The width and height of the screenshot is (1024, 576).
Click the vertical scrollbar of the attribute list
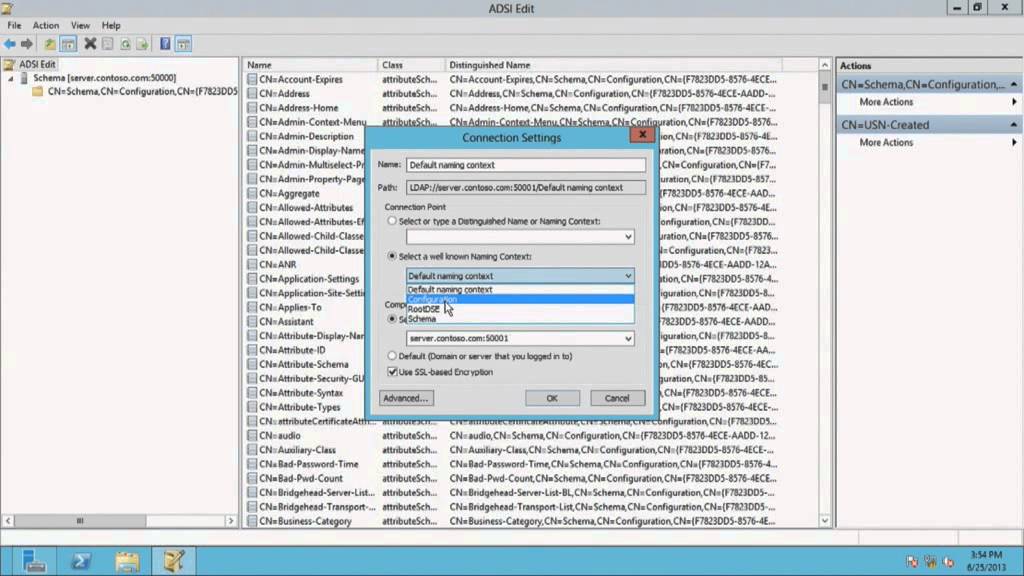point(824,294)
